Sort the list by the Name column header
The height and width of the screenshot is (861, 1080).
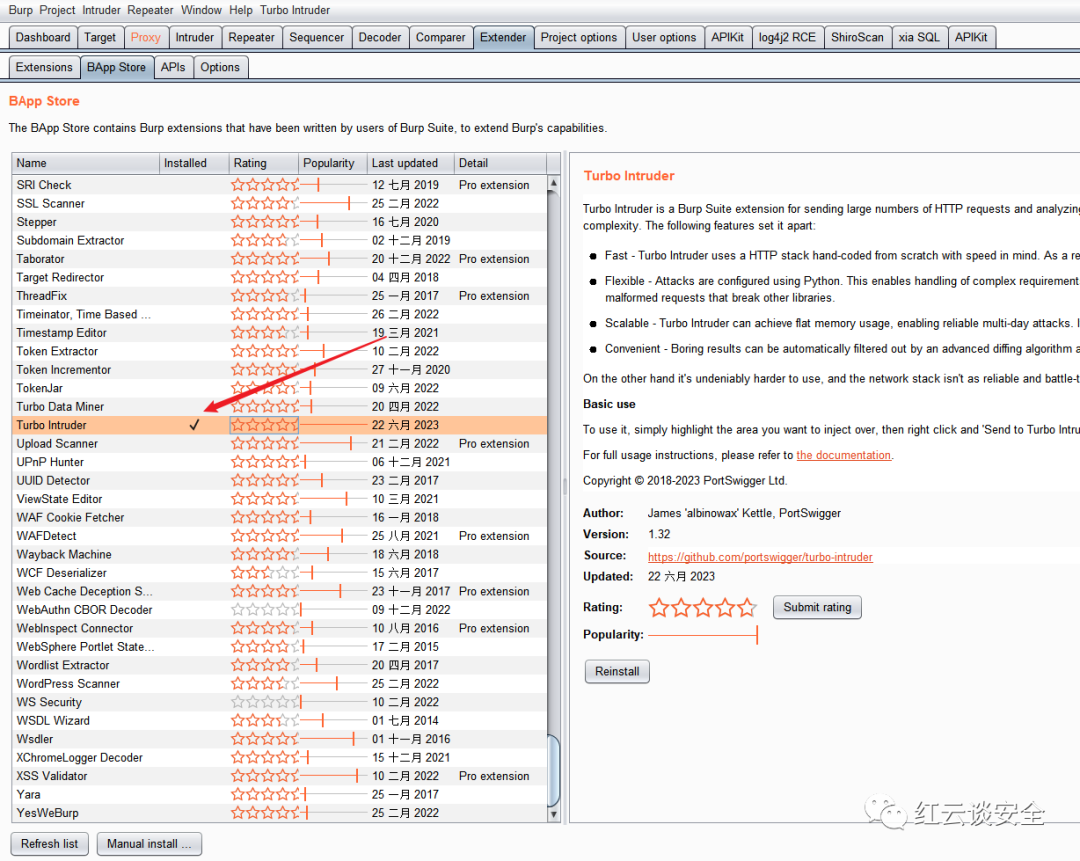[x=85, y=163]
